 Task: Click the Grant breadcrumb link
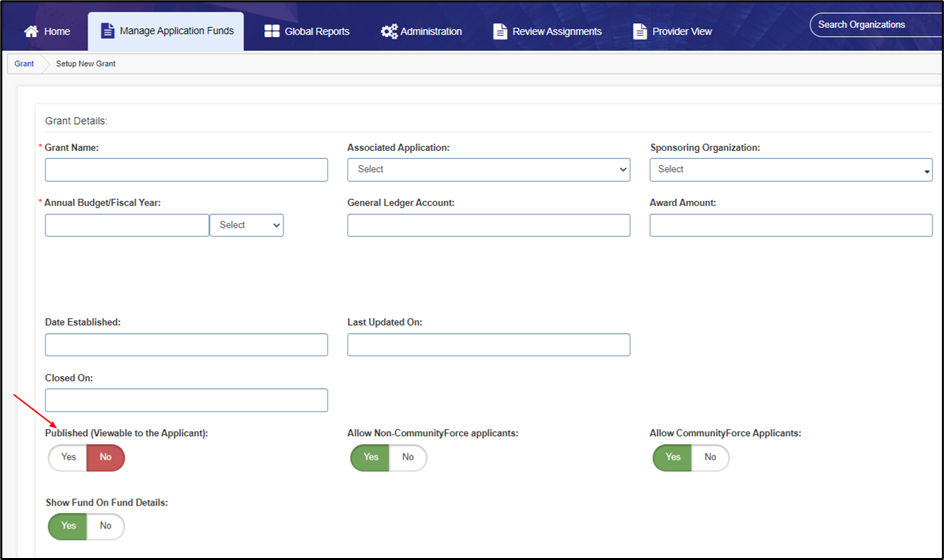(x=24, y=64)
